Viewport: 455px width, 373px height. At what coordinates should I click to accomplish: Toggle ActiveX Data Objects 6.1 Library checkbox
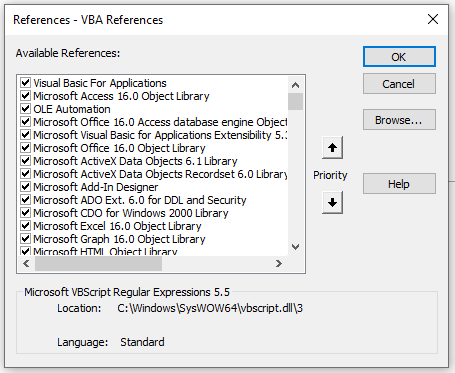(25, 161)
